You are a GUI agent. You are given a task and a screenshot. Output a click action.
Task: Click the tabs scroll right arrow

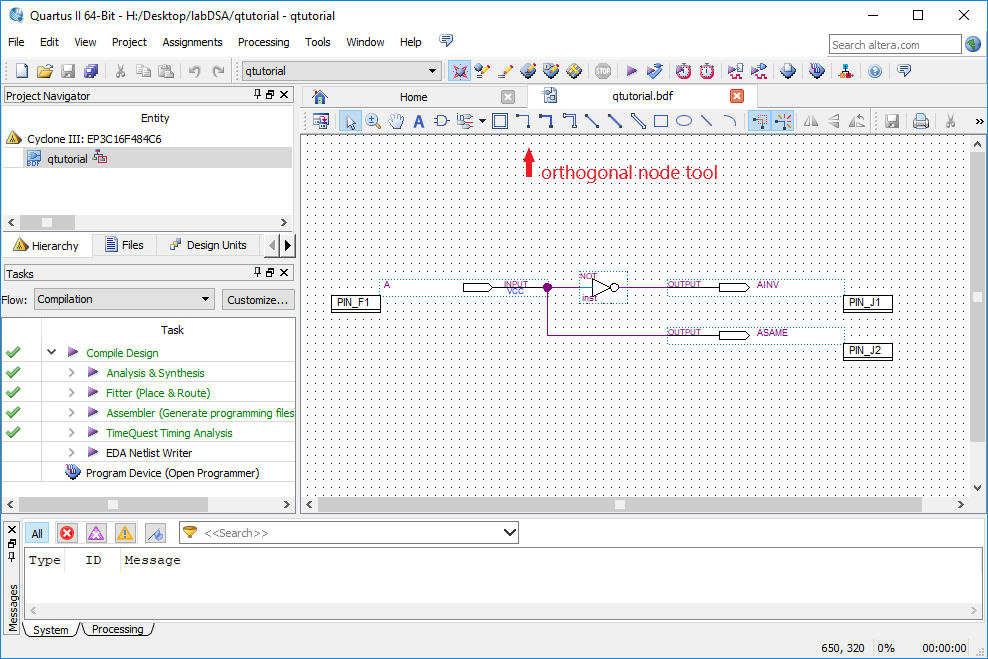[x=288, y=245]
